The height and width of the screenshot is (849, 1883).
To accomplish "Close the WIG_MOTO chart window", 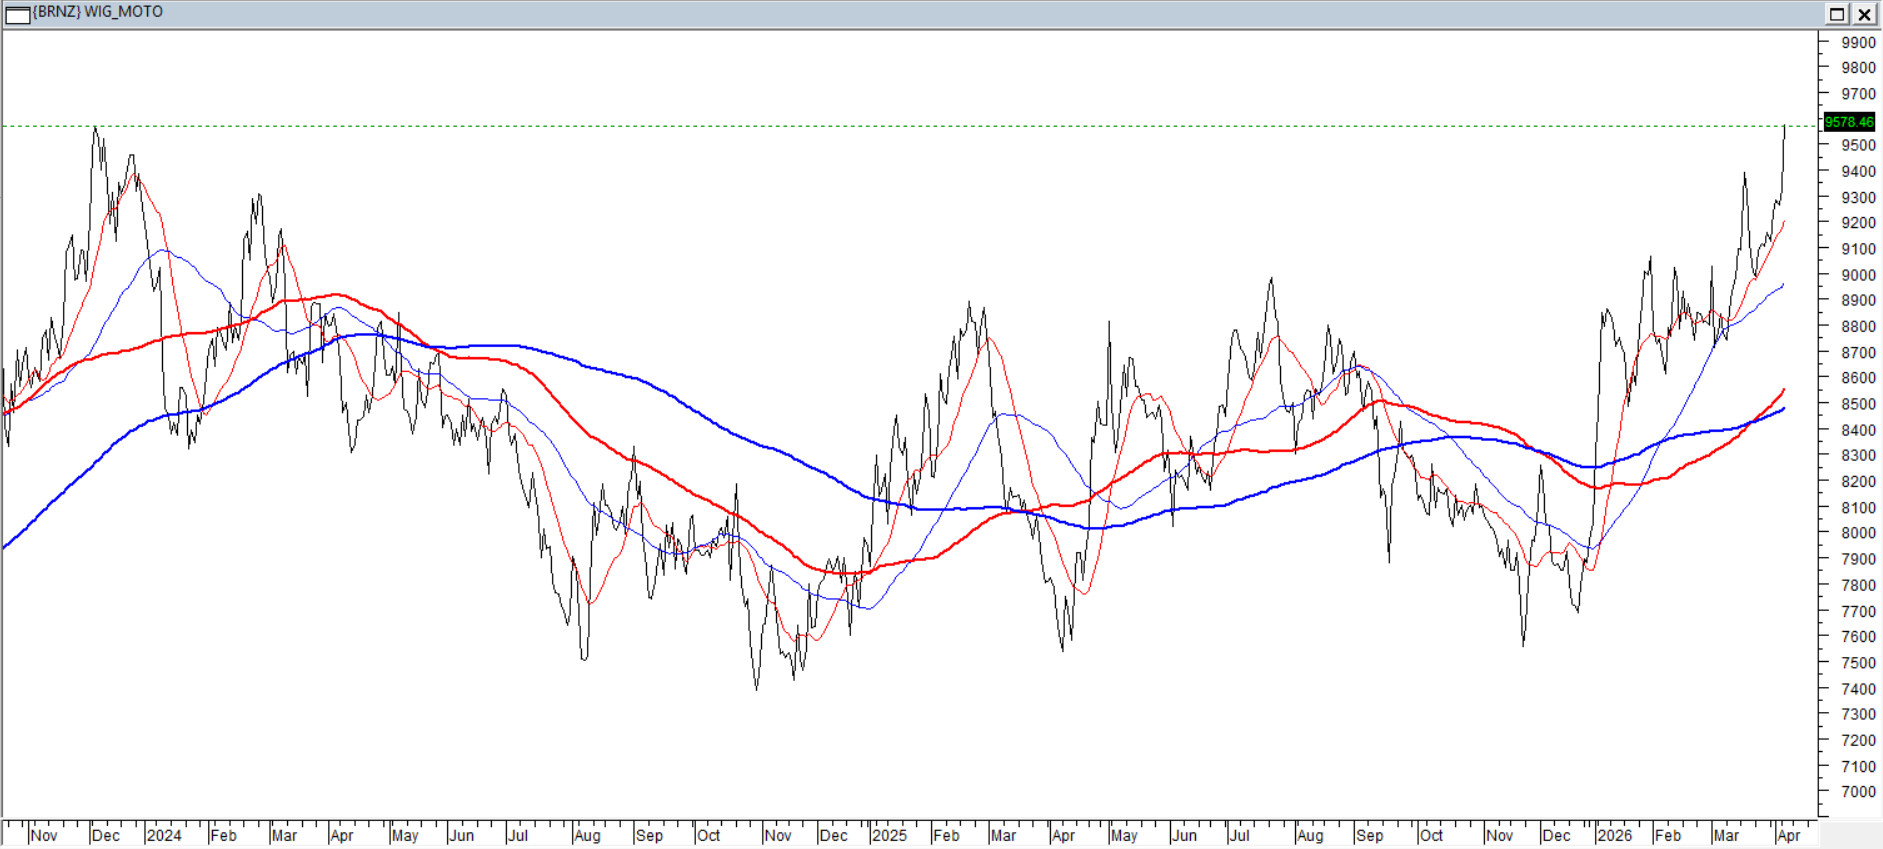I will [1865, 14].
